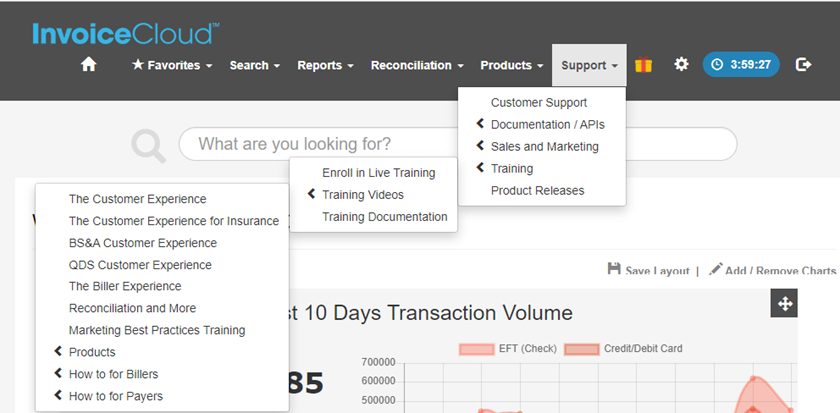The height and width of the screenshot is (413, 840).
Task: Collapse the Support dropdown menu
Action: click(589, 65)
